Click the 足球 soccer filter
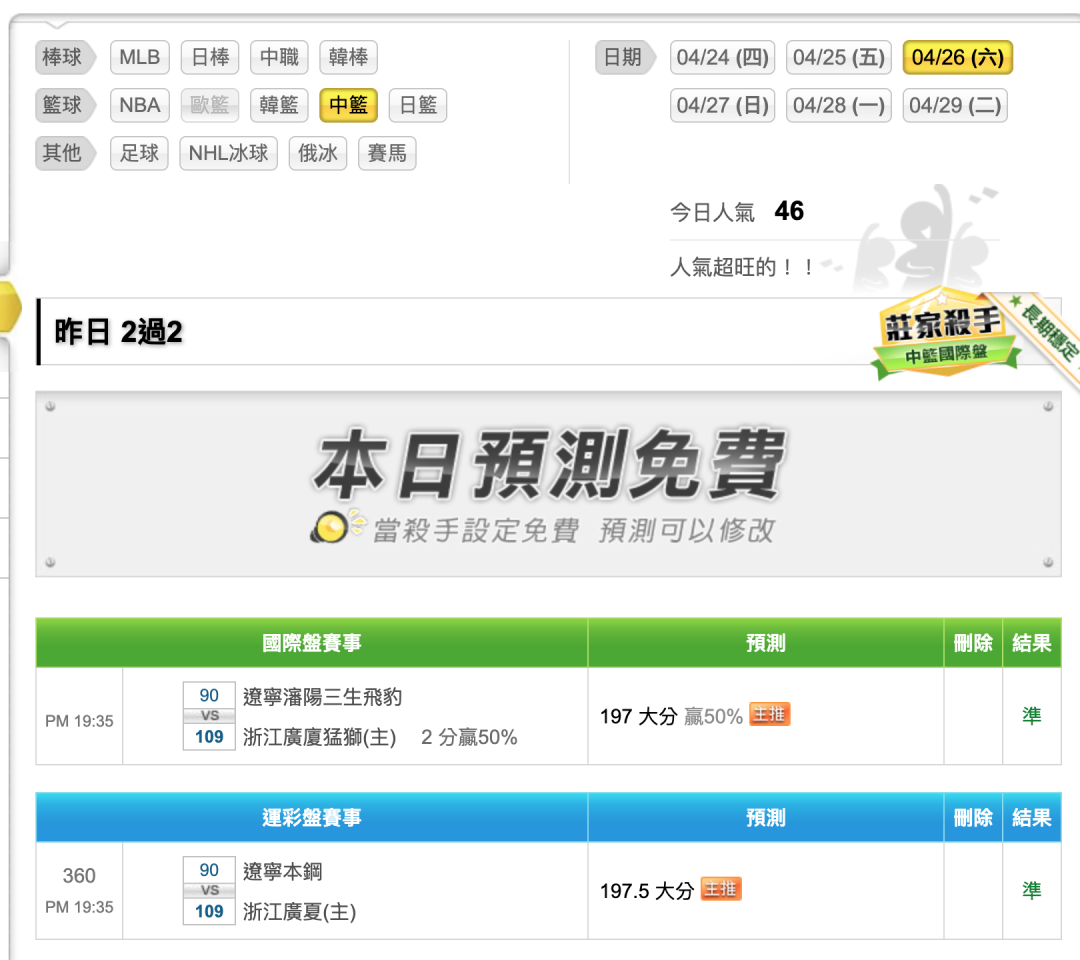Viewport: 1080px width, 960px height. coord(140,153)
